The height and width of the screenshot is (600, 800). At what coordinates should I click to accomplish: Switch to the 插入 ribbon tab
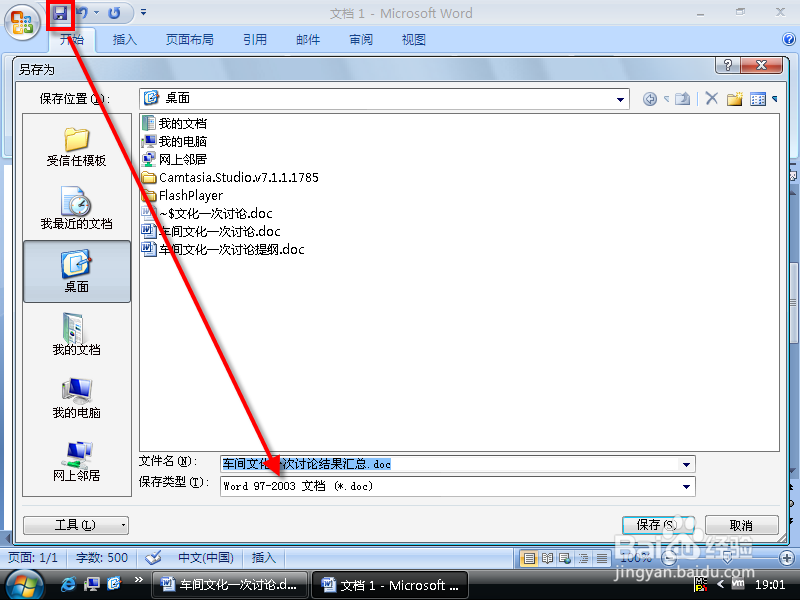(x=124, y=40)
